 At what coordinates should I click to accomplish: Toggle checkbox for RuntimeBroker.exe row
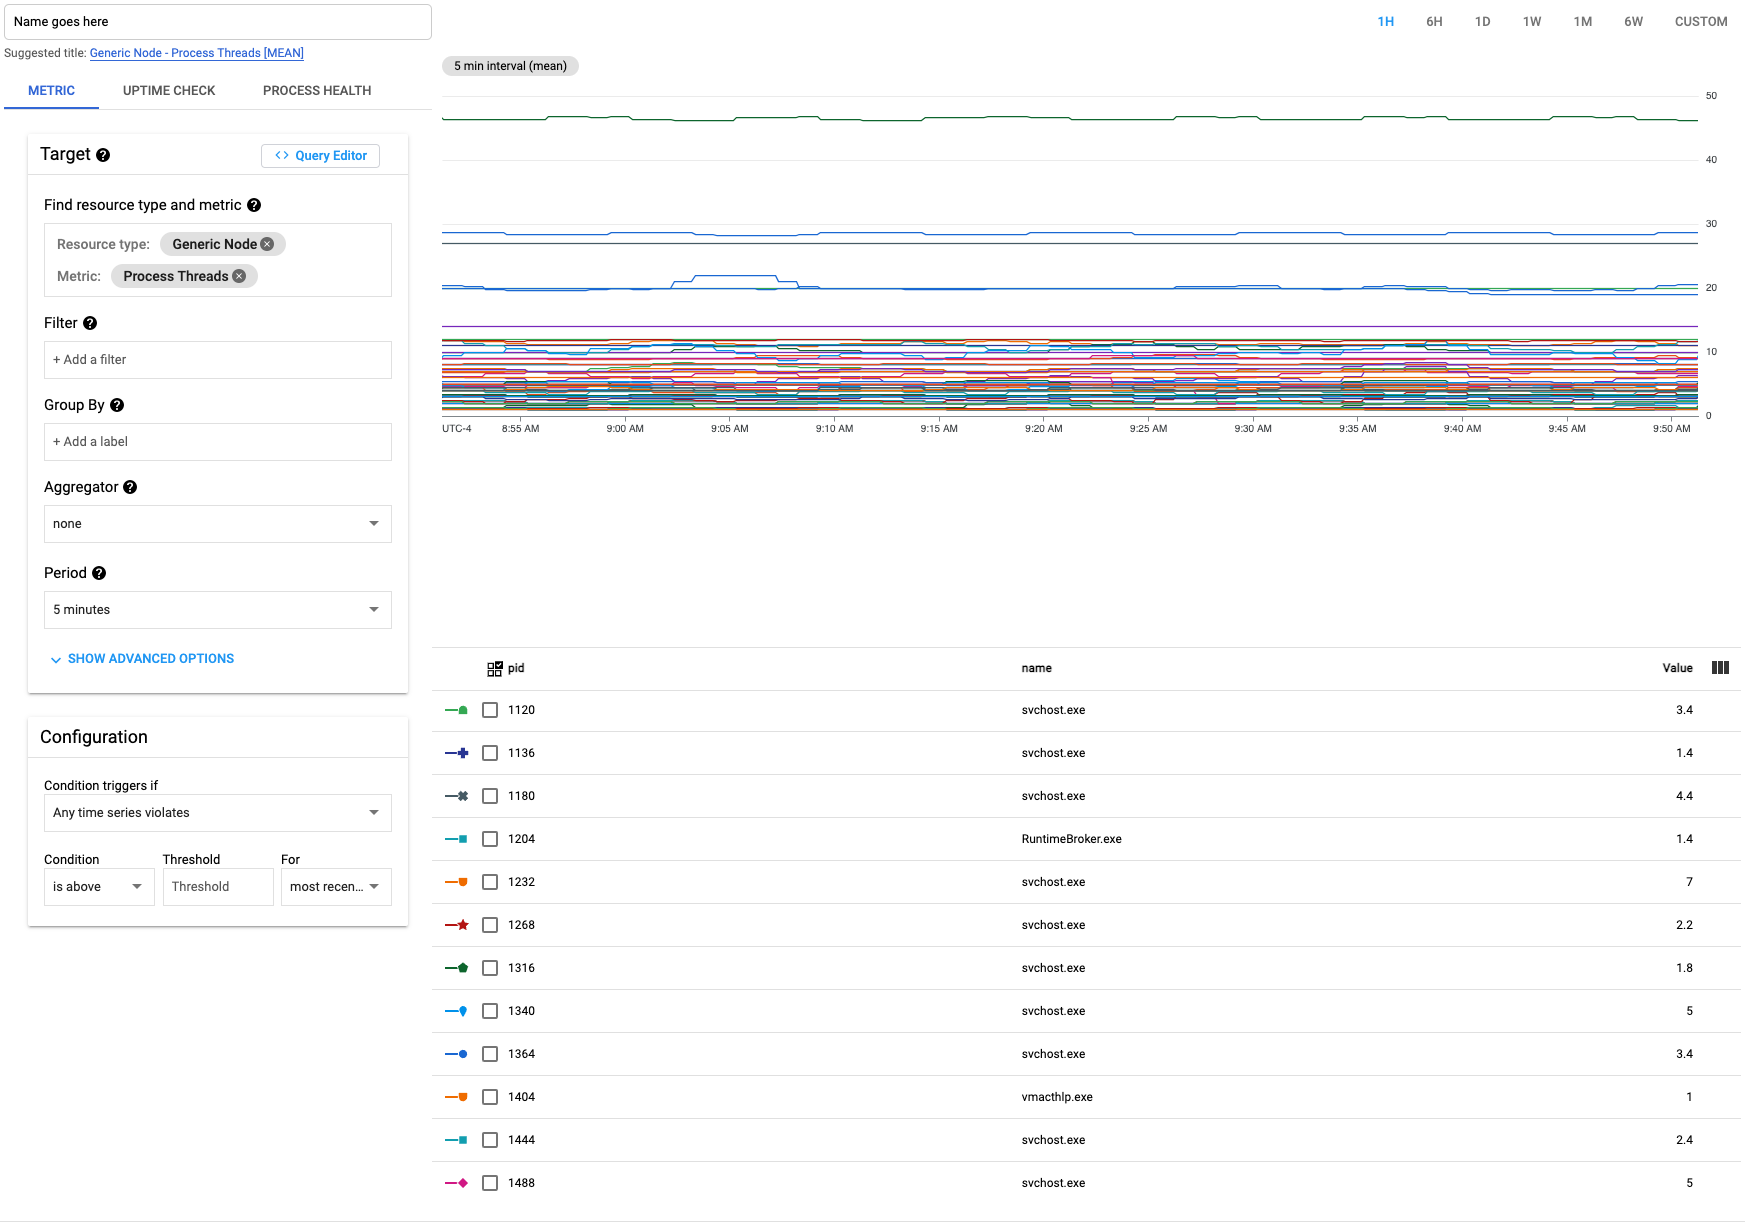490,839
